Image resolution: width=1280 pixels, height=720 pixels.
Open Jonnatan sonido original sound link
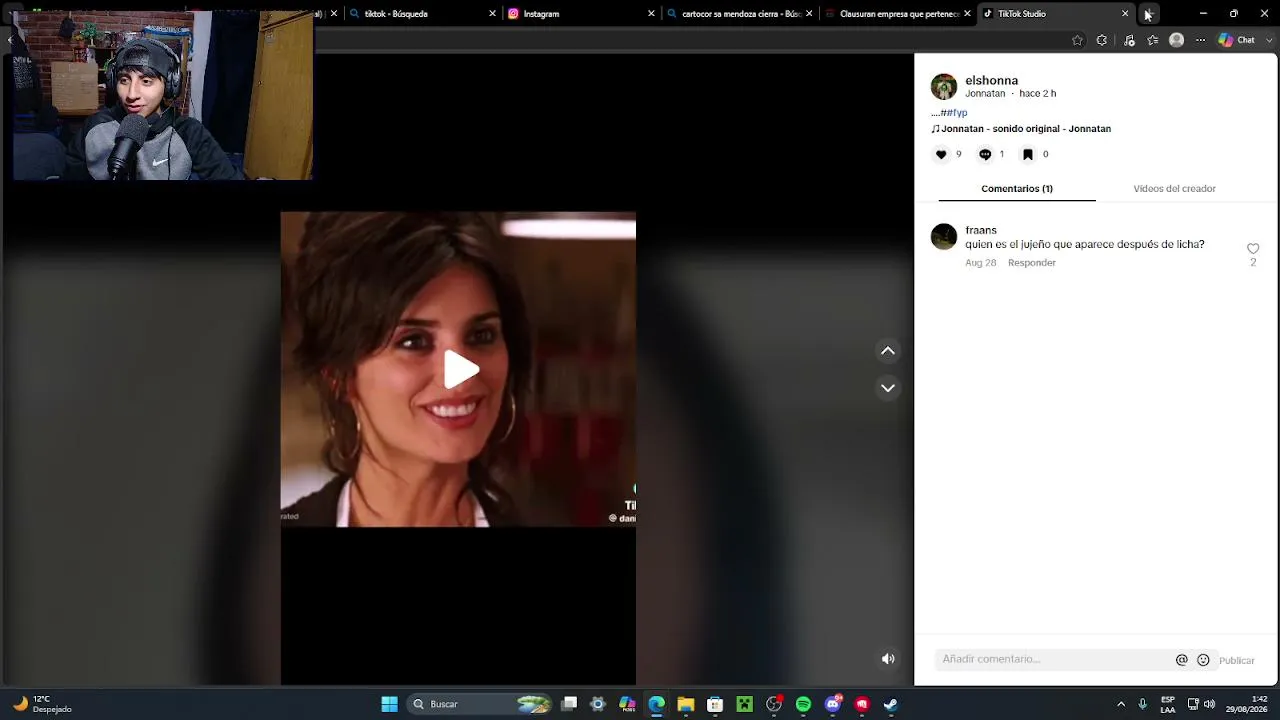coord(1022,129)
